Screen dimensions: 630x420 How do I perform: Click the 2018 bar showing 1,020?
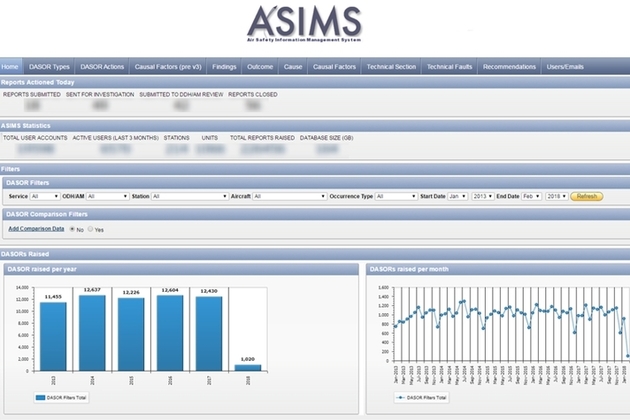(x=248, y=368)
